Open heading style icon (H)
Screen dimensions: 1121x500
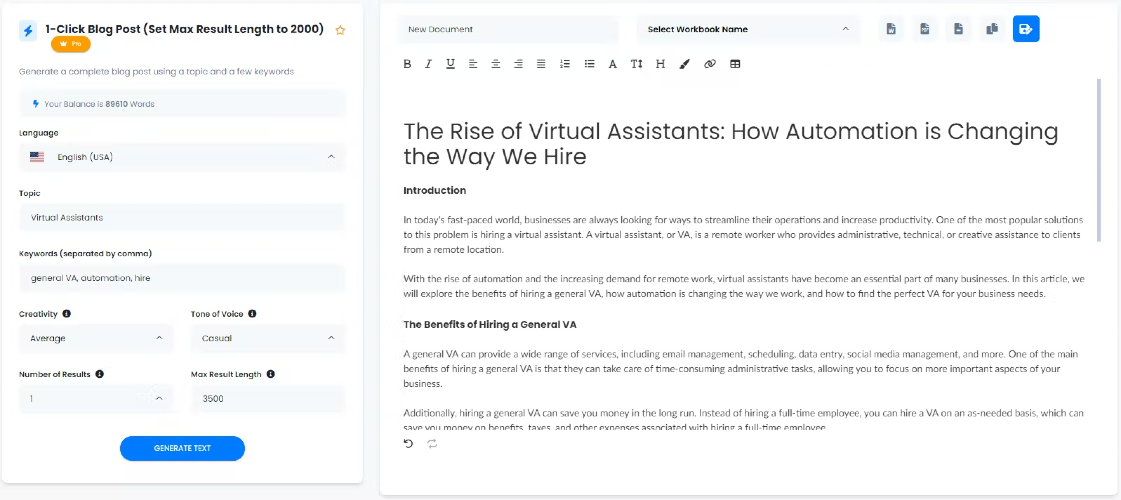click(661, 64)
